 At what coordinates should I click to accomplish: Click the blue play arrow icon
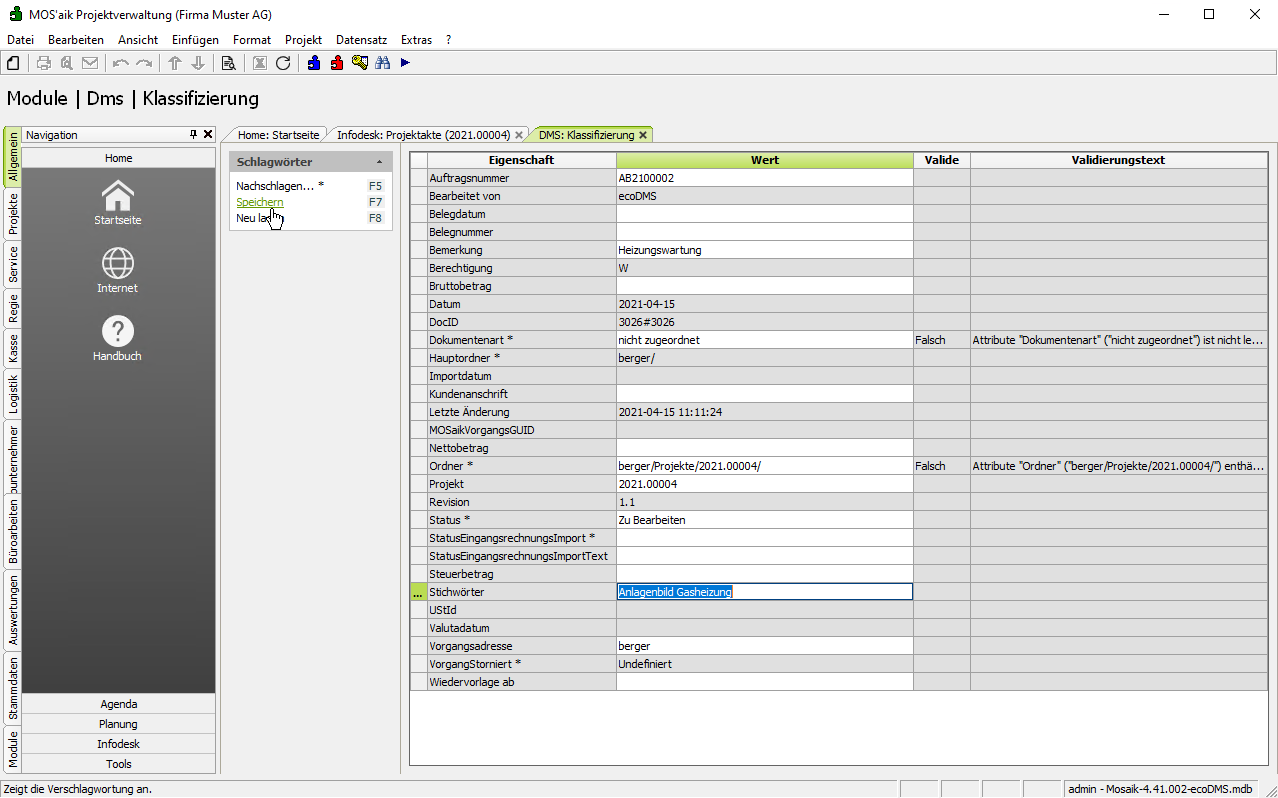click(405, 63)
